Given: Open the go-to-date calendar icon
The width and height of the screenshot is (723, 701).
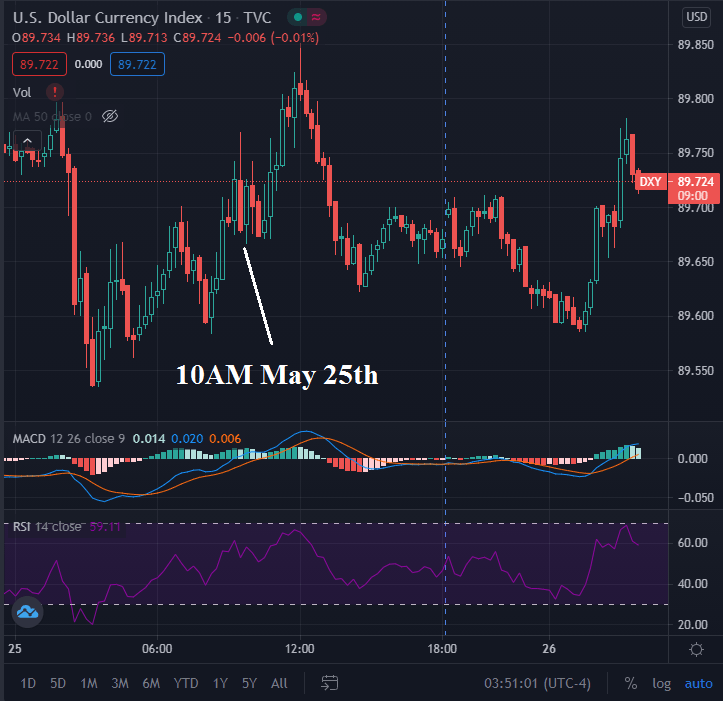Looking at the screenshot, I should point(329,683).
